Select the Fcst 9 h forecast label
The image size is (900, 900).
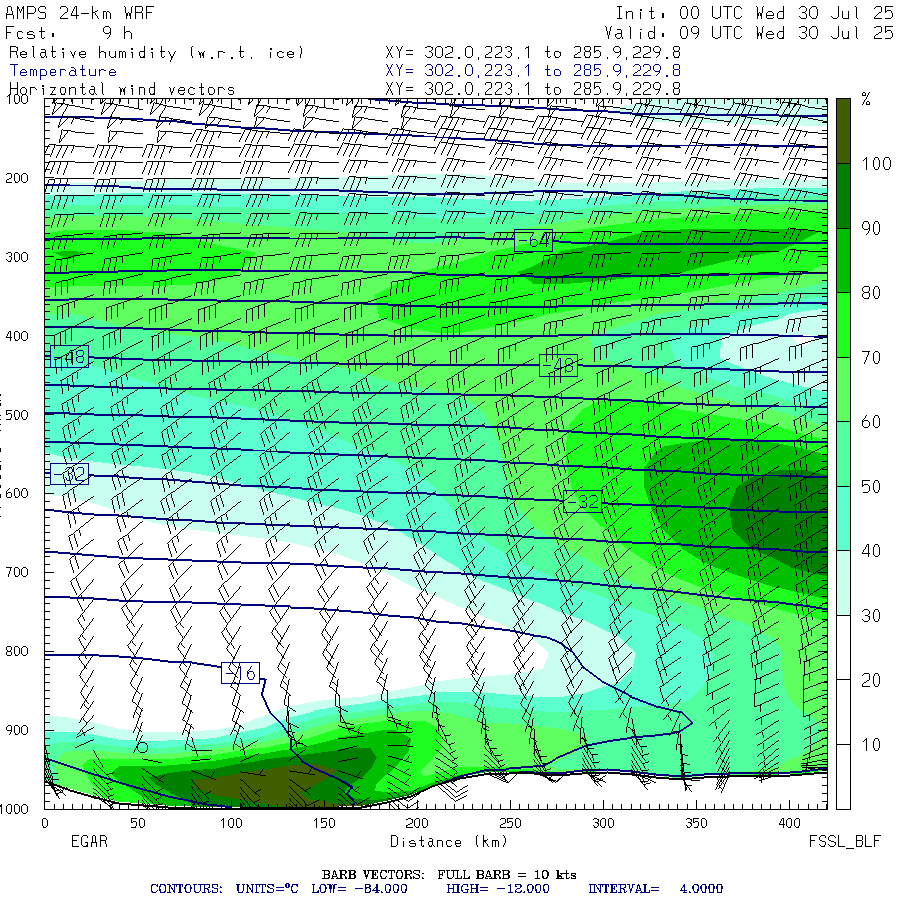(x=69, y=33)
